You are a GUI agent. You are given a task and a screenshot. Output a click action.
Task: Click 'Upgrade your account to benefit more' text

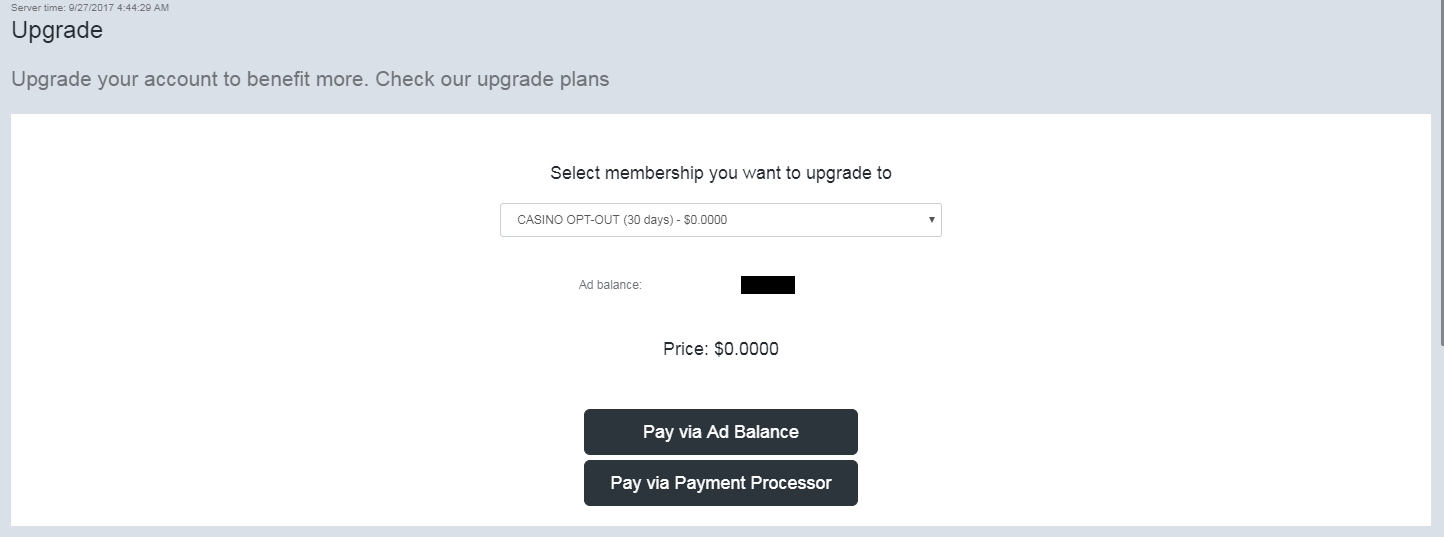point(190,78)
